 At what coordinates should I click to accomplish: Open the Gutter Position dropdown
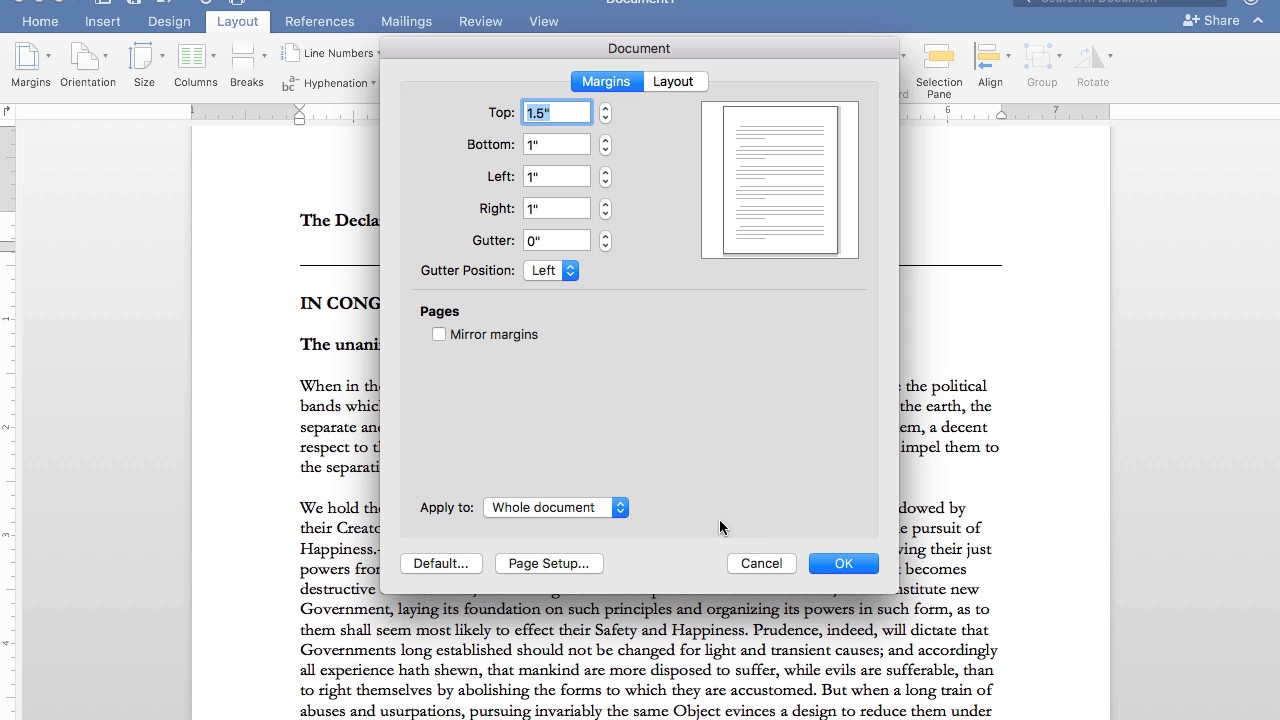(x=551, y=270)
